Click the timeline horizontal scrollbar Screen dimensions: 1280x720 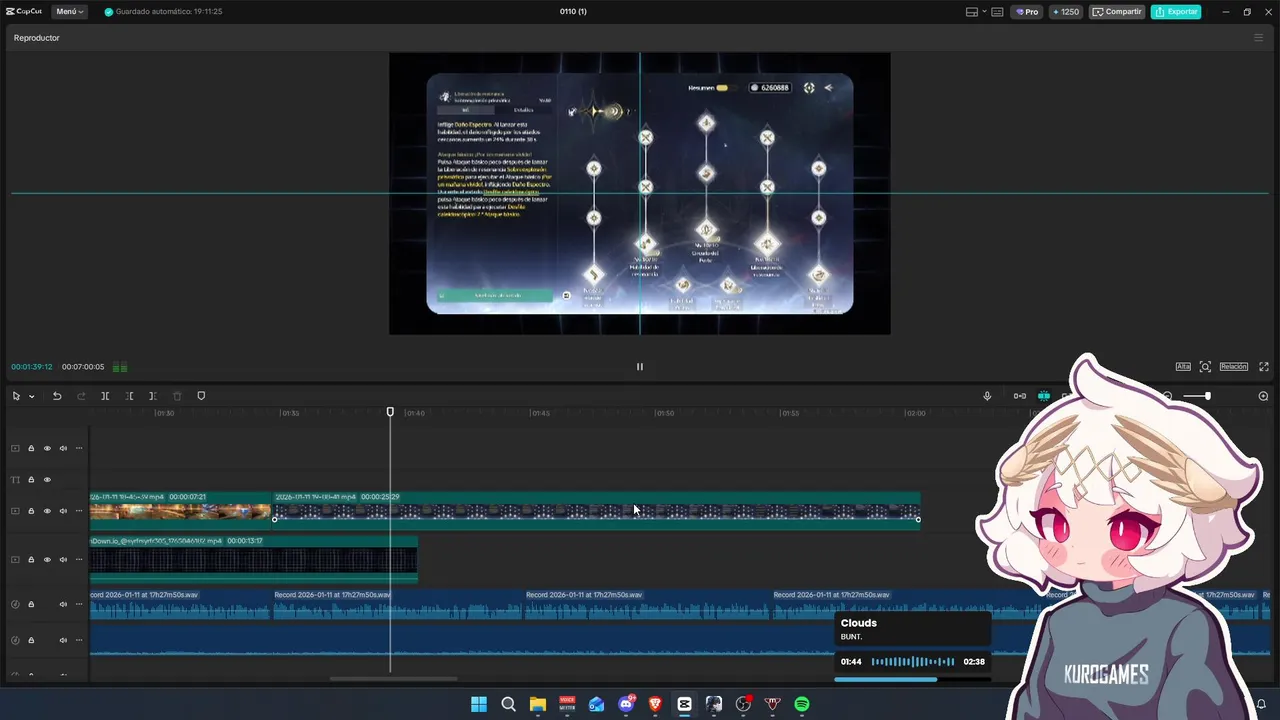pos(394,678)
